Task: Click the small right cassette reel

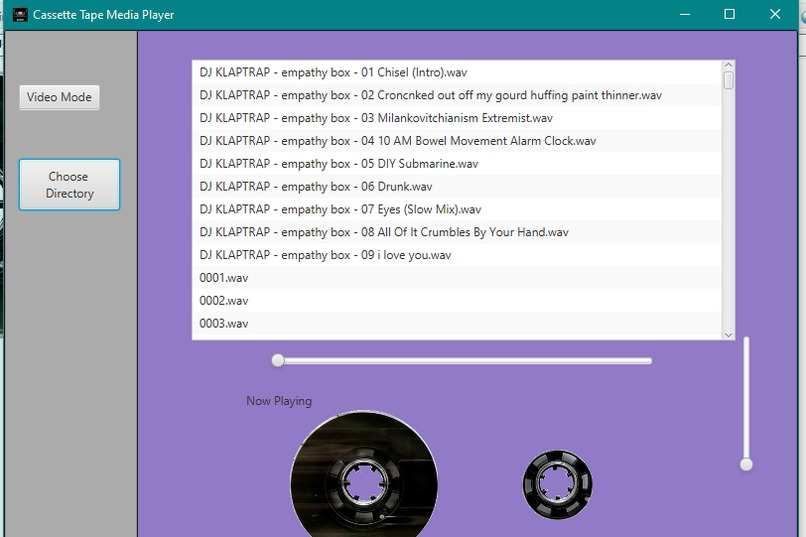Action: 557,484
